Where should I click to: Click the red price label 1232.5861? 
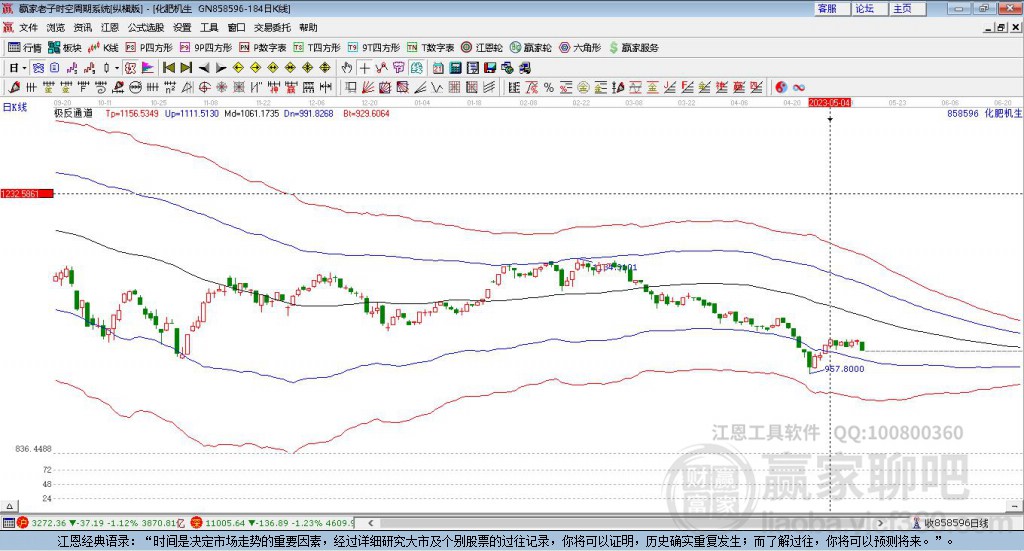(x=26, y=194)
